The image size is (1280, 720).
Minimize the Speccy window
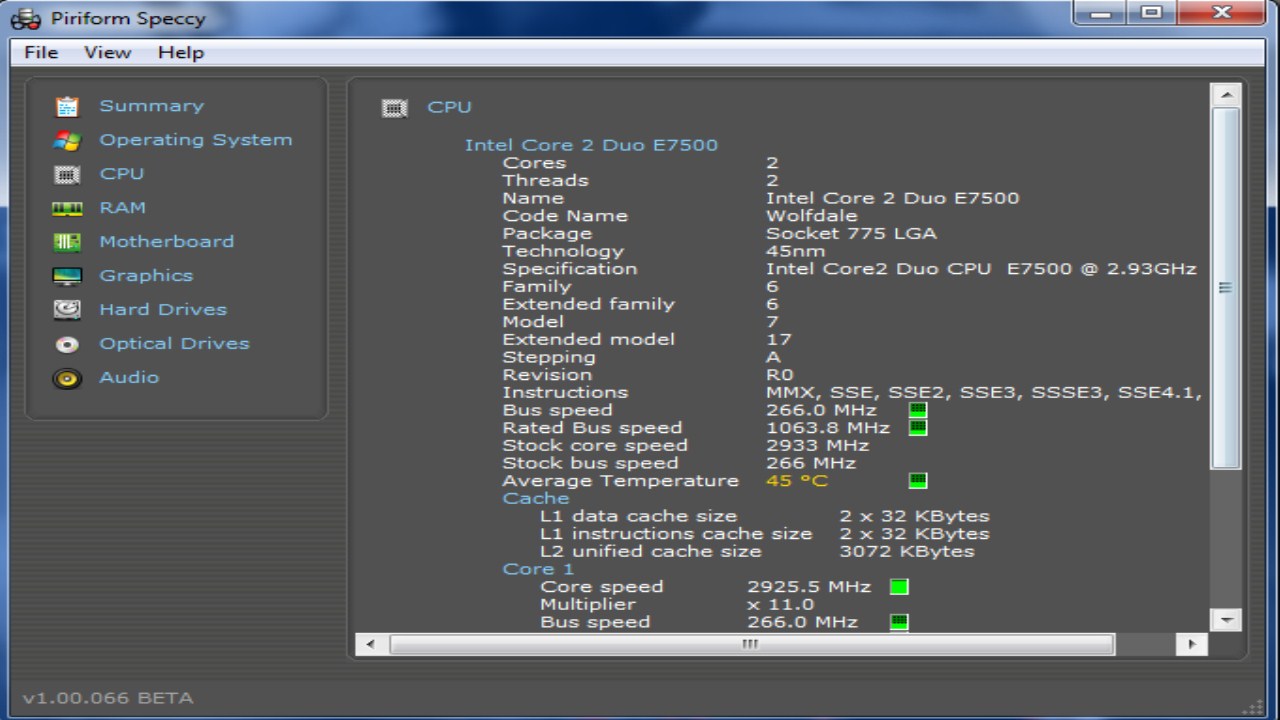click(1101, 13)
